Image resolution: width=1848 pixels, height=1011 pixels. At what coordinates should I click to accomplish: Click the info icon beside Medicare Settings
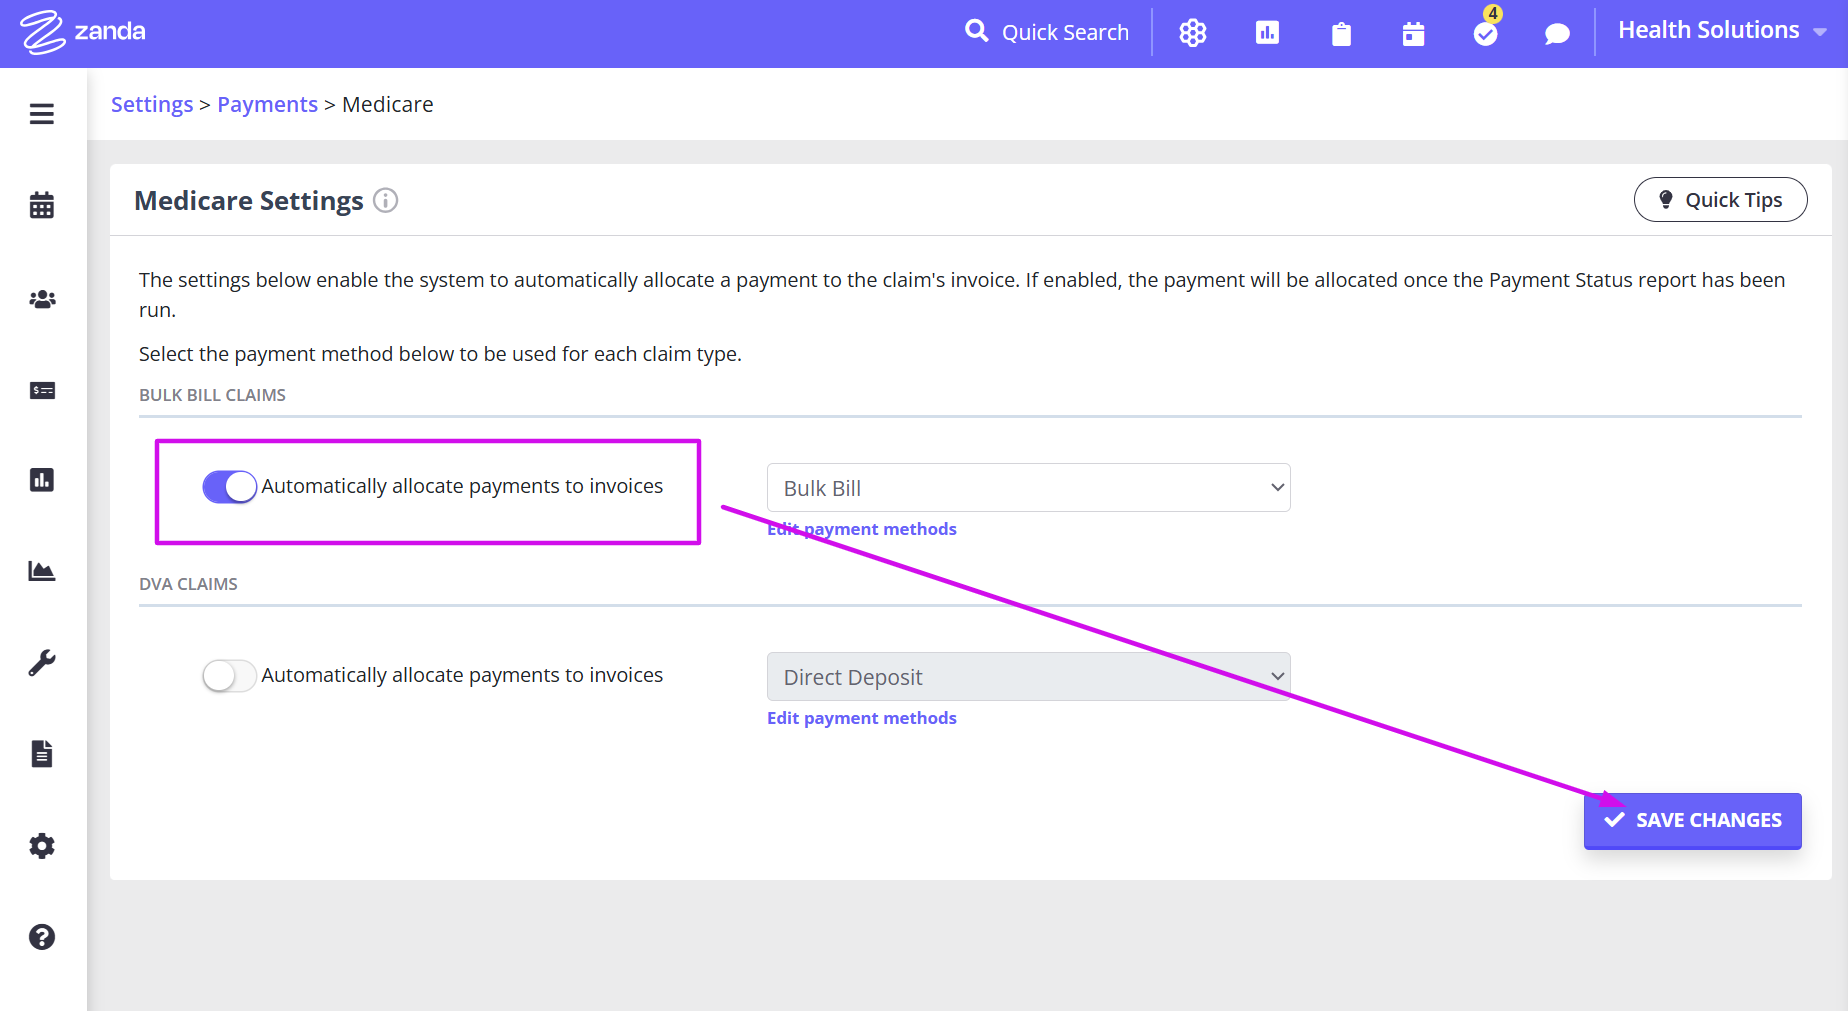tap(386, 200)
